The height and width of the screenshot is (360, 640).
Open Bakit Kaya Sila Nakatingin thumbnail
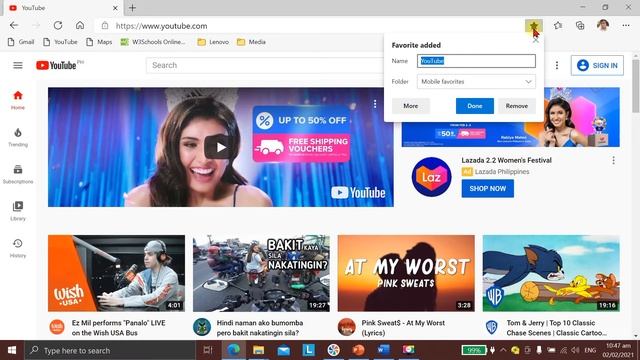coord(261,273)
